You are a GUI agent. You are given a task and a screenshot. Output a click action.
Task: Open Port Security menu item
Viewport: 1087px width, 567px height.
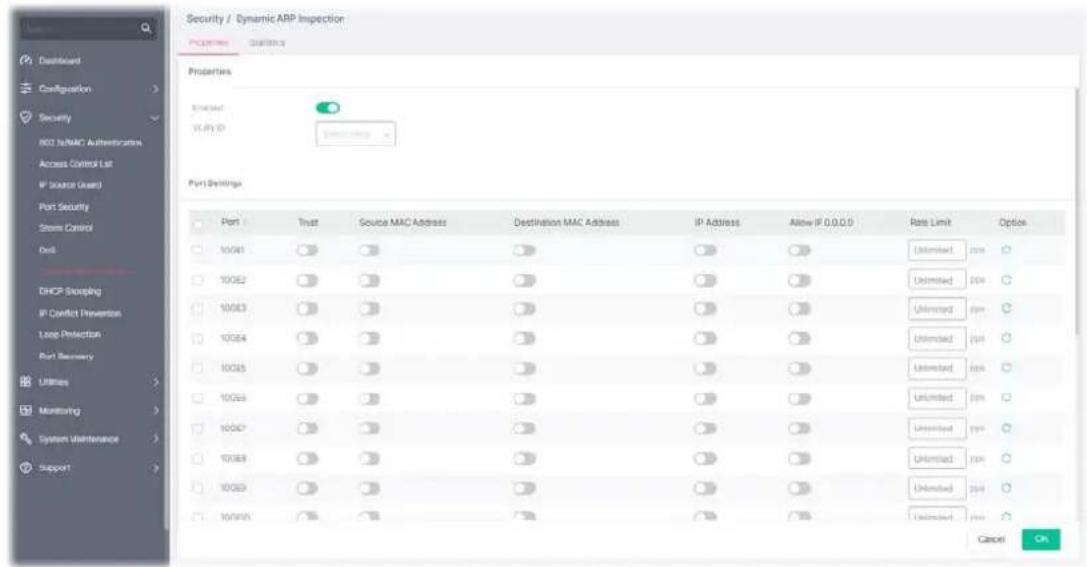pos(64,207)
